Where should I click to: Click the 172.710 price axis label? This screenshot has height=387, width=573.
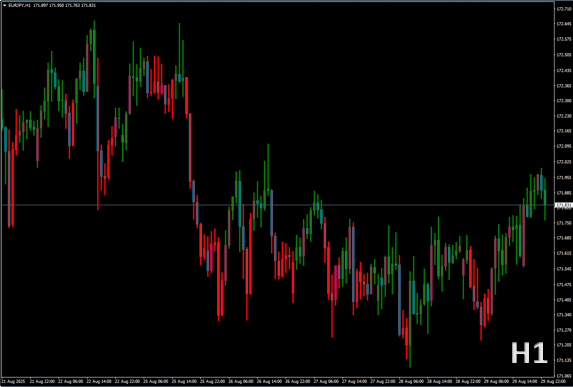(563, 8)
